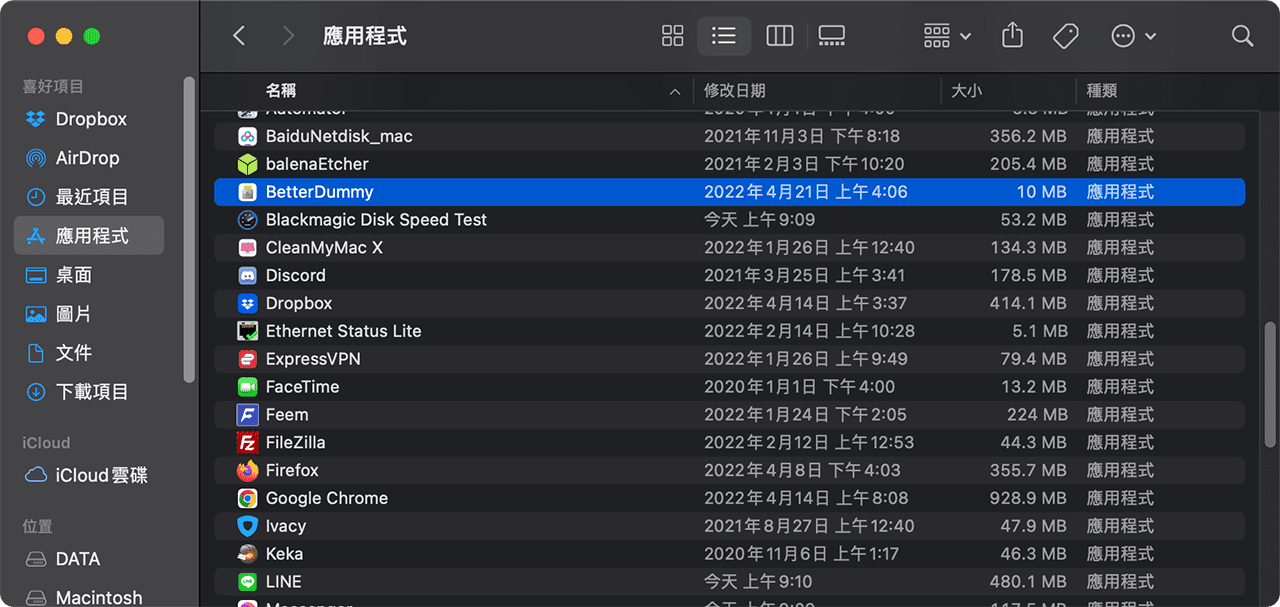Screen dimensions: 1280x607
Task: Switch to icon grid view
Action: 672,36
